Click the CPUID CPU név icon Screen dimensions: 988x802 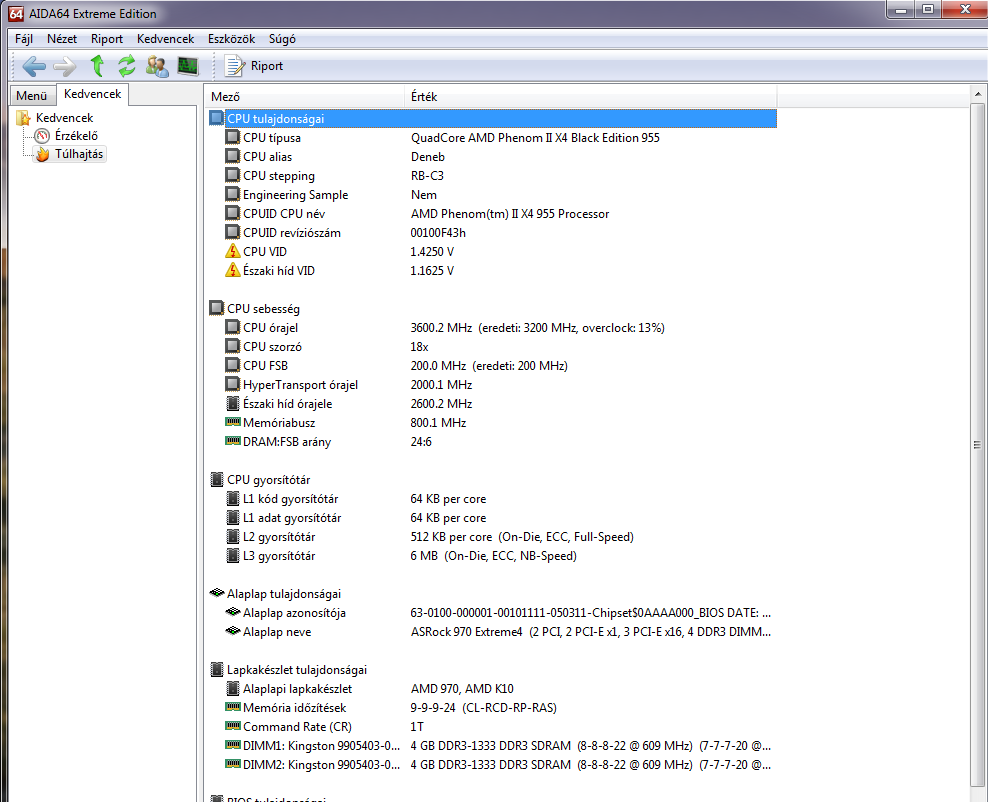pyautogui.click(x=233, y=213)
